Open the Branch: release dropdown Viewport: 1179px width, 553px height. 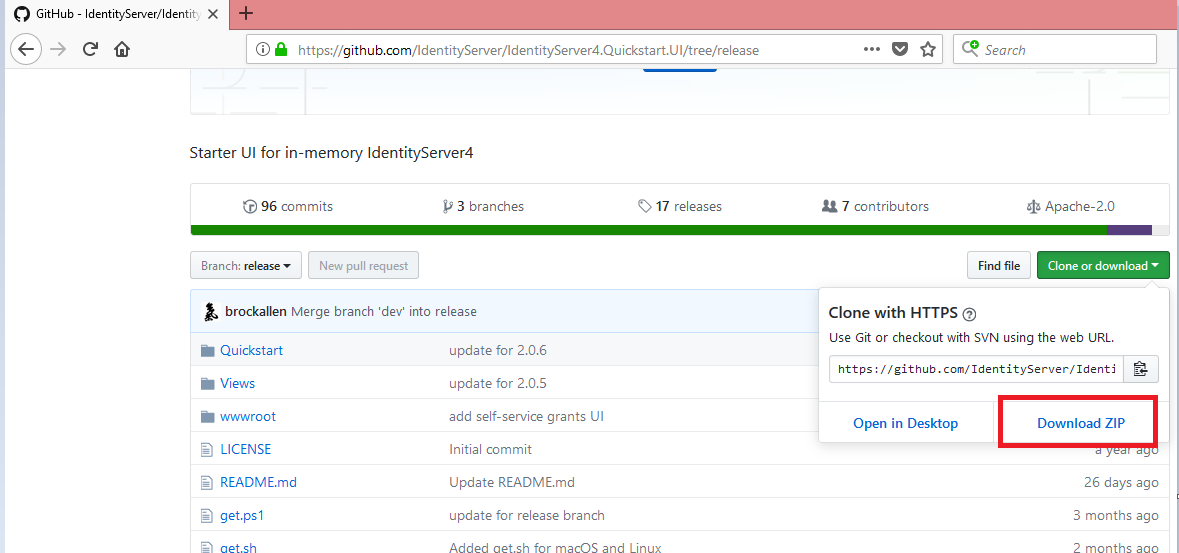coord(246,266)
